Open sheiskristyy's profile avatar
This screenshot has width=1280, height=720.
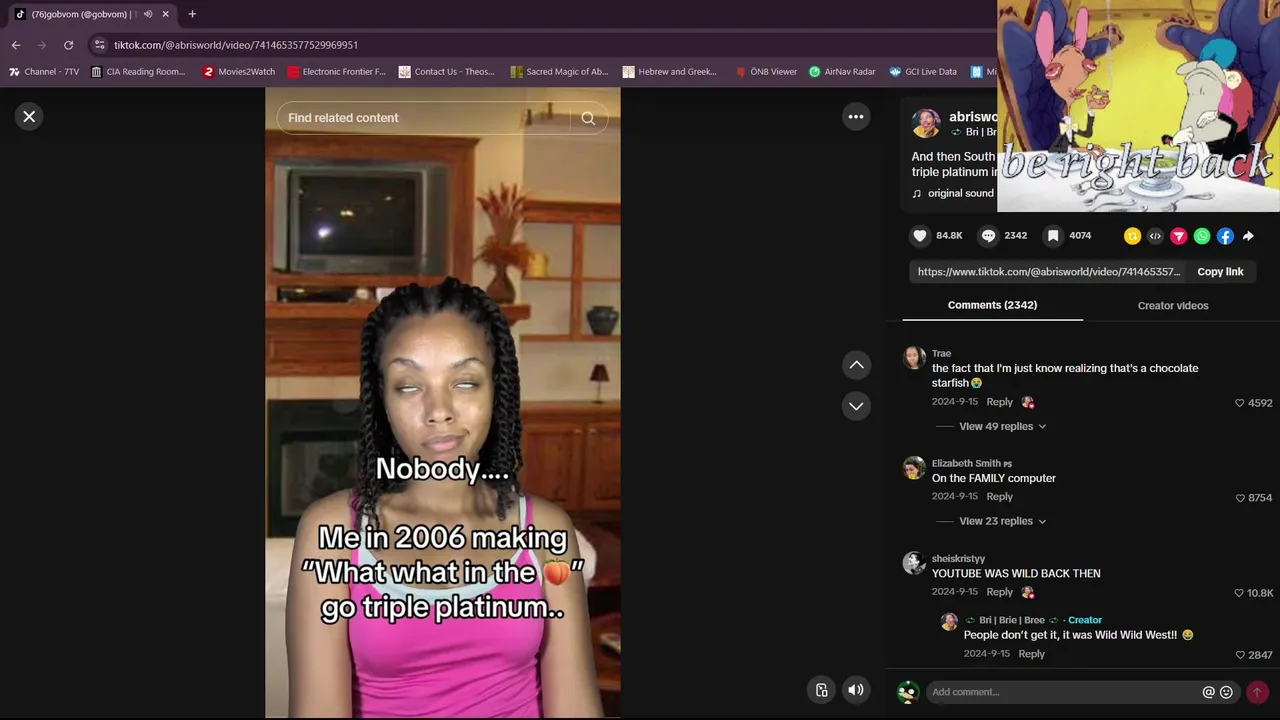pos(914,563)
